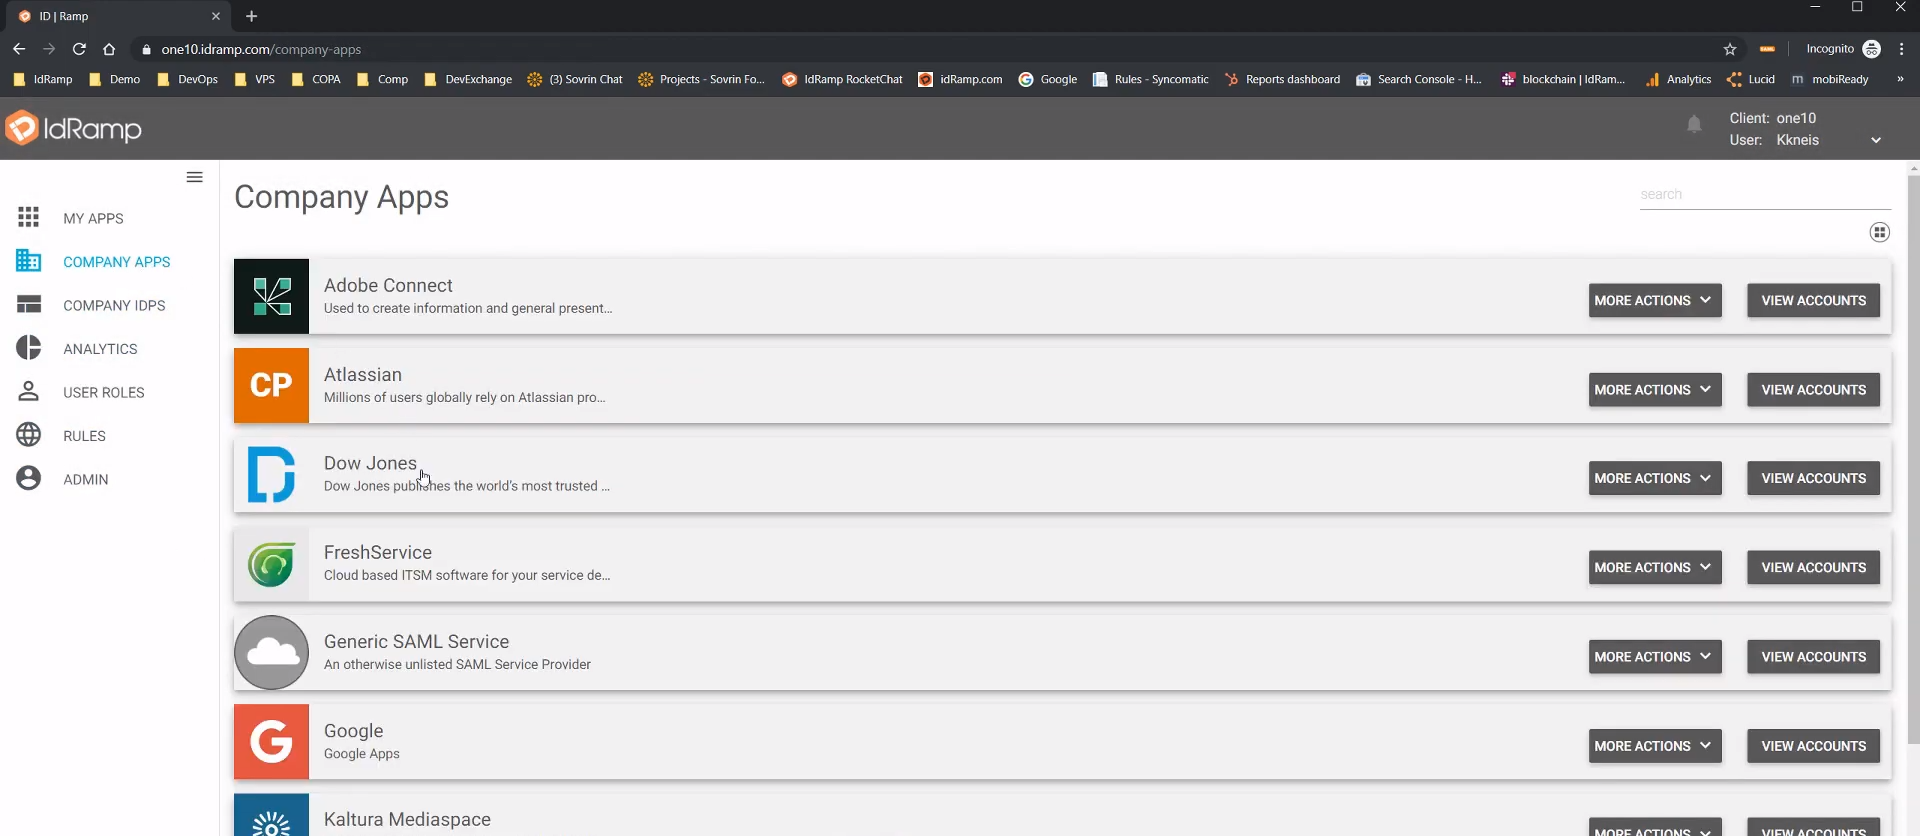Open a new browser tab
This screenshot has height=836, width=1920.
[x=252, y=16]
